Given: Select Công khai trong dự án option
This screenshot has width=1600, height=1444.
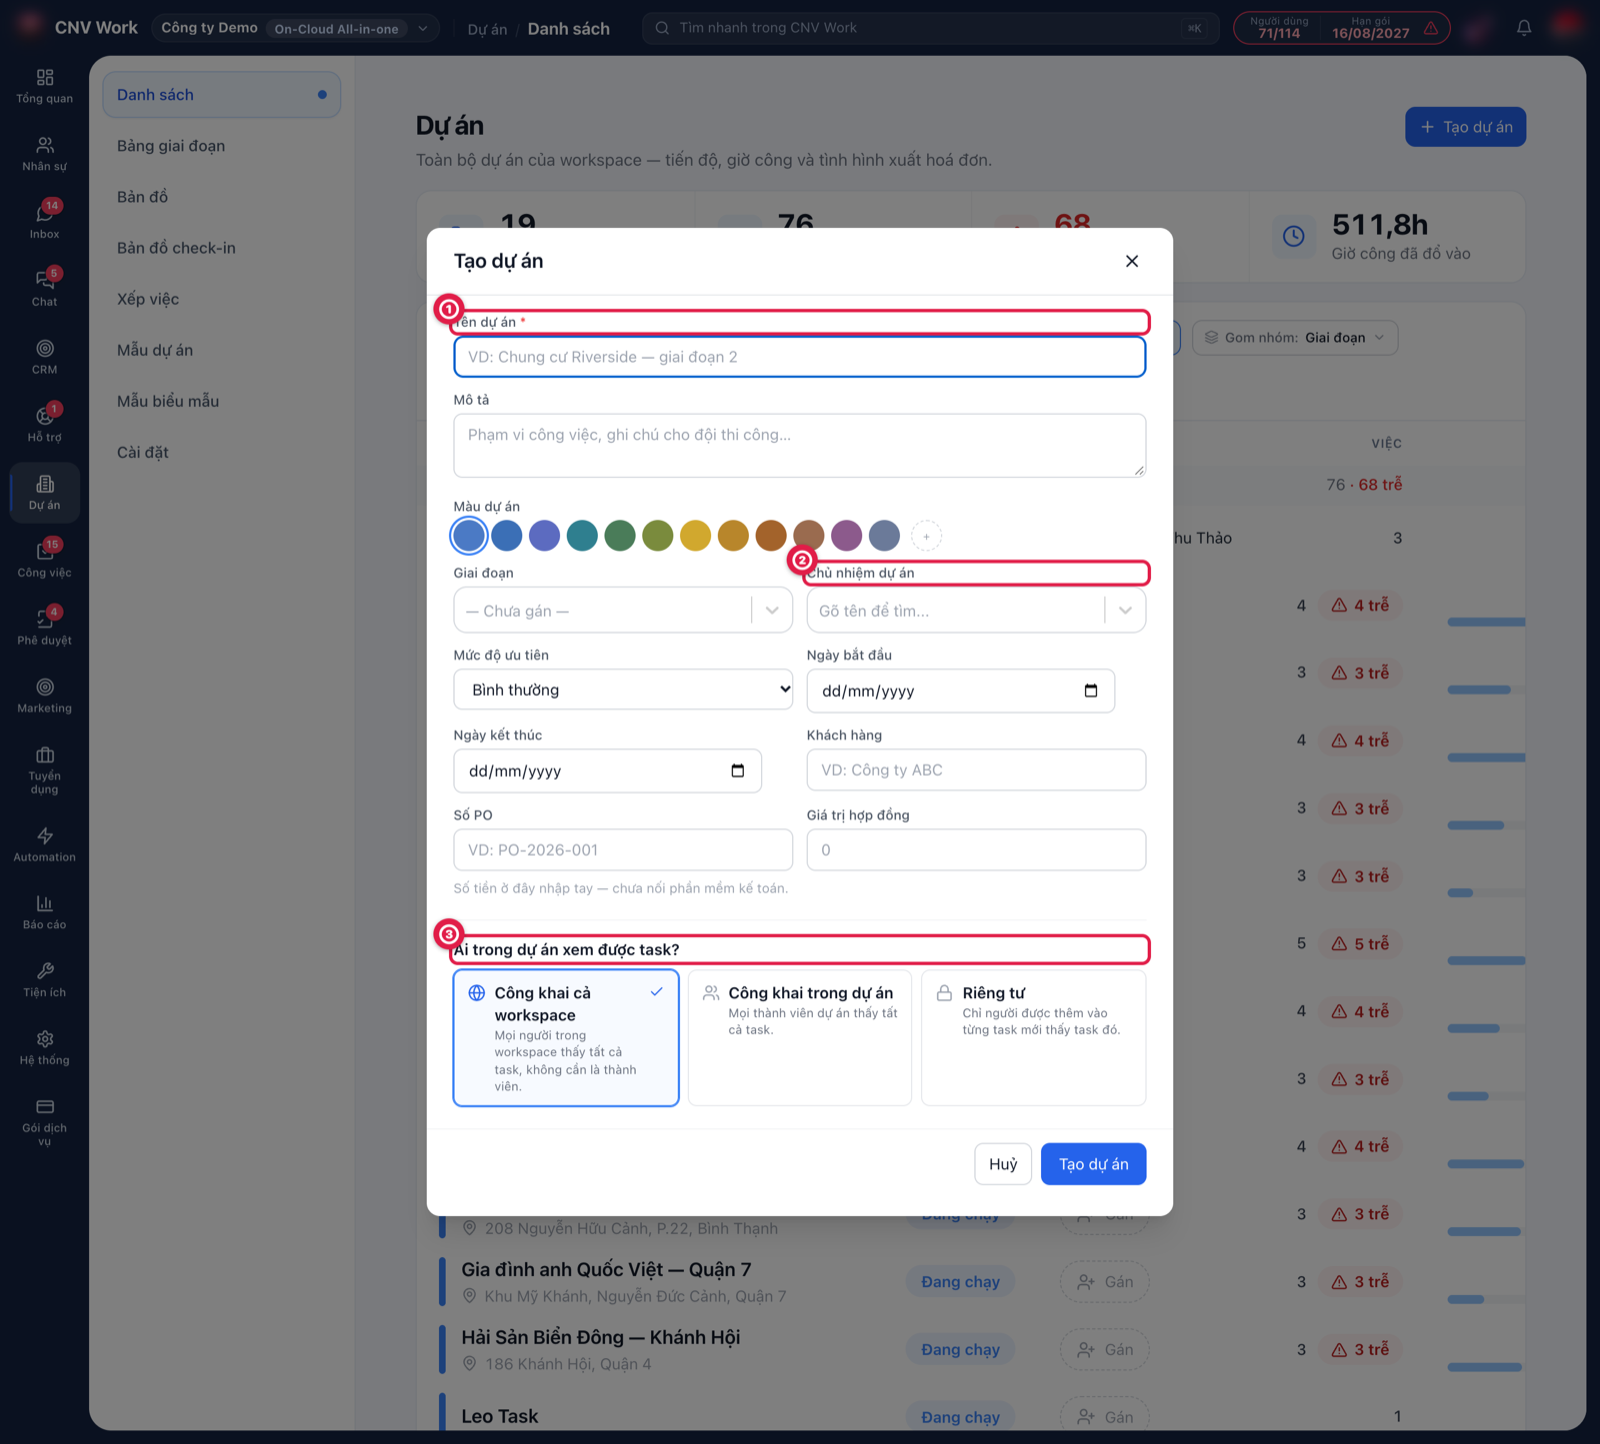Looking at the screenshot, I should tap(800, 1038).
